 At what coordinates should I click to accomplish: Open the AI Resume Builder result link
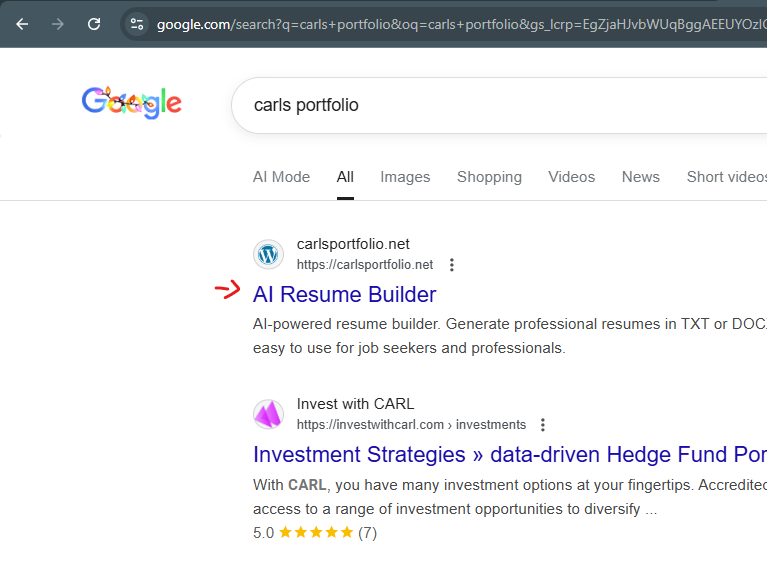344,294
